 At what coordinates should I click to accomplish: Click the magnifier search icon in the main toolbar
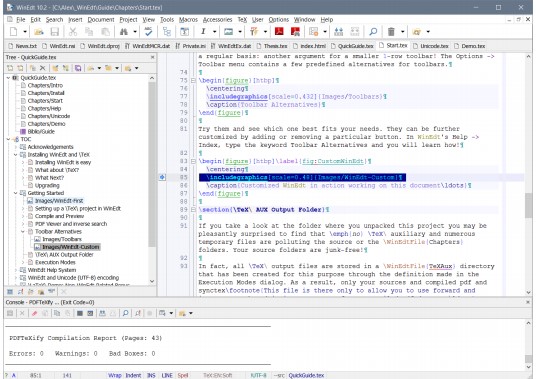tap(373, 32)
